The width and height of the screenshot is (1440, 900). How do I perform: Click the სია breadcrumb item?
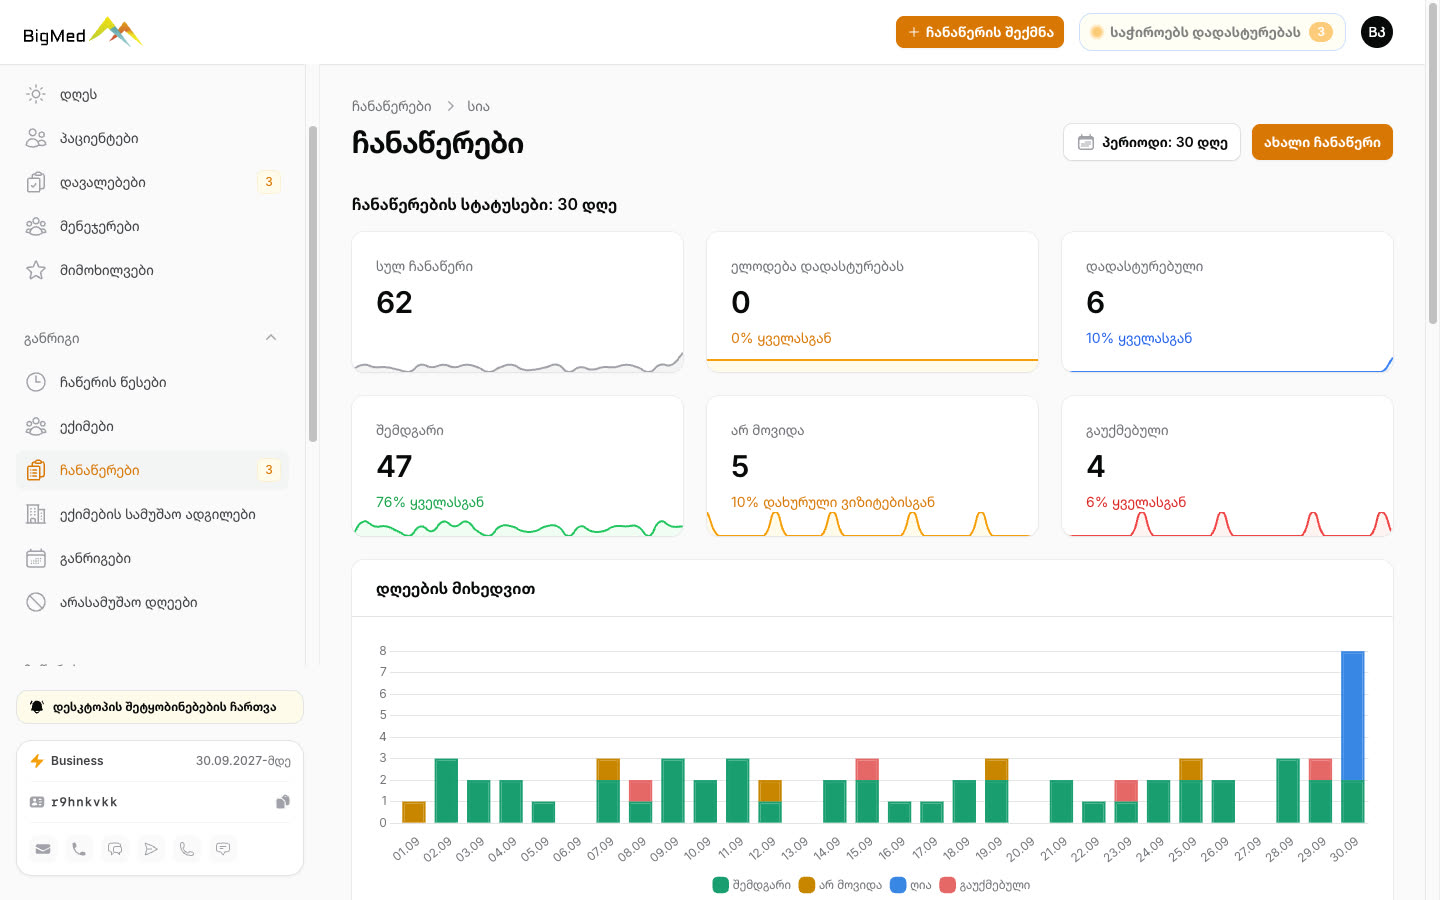[479, 106]
